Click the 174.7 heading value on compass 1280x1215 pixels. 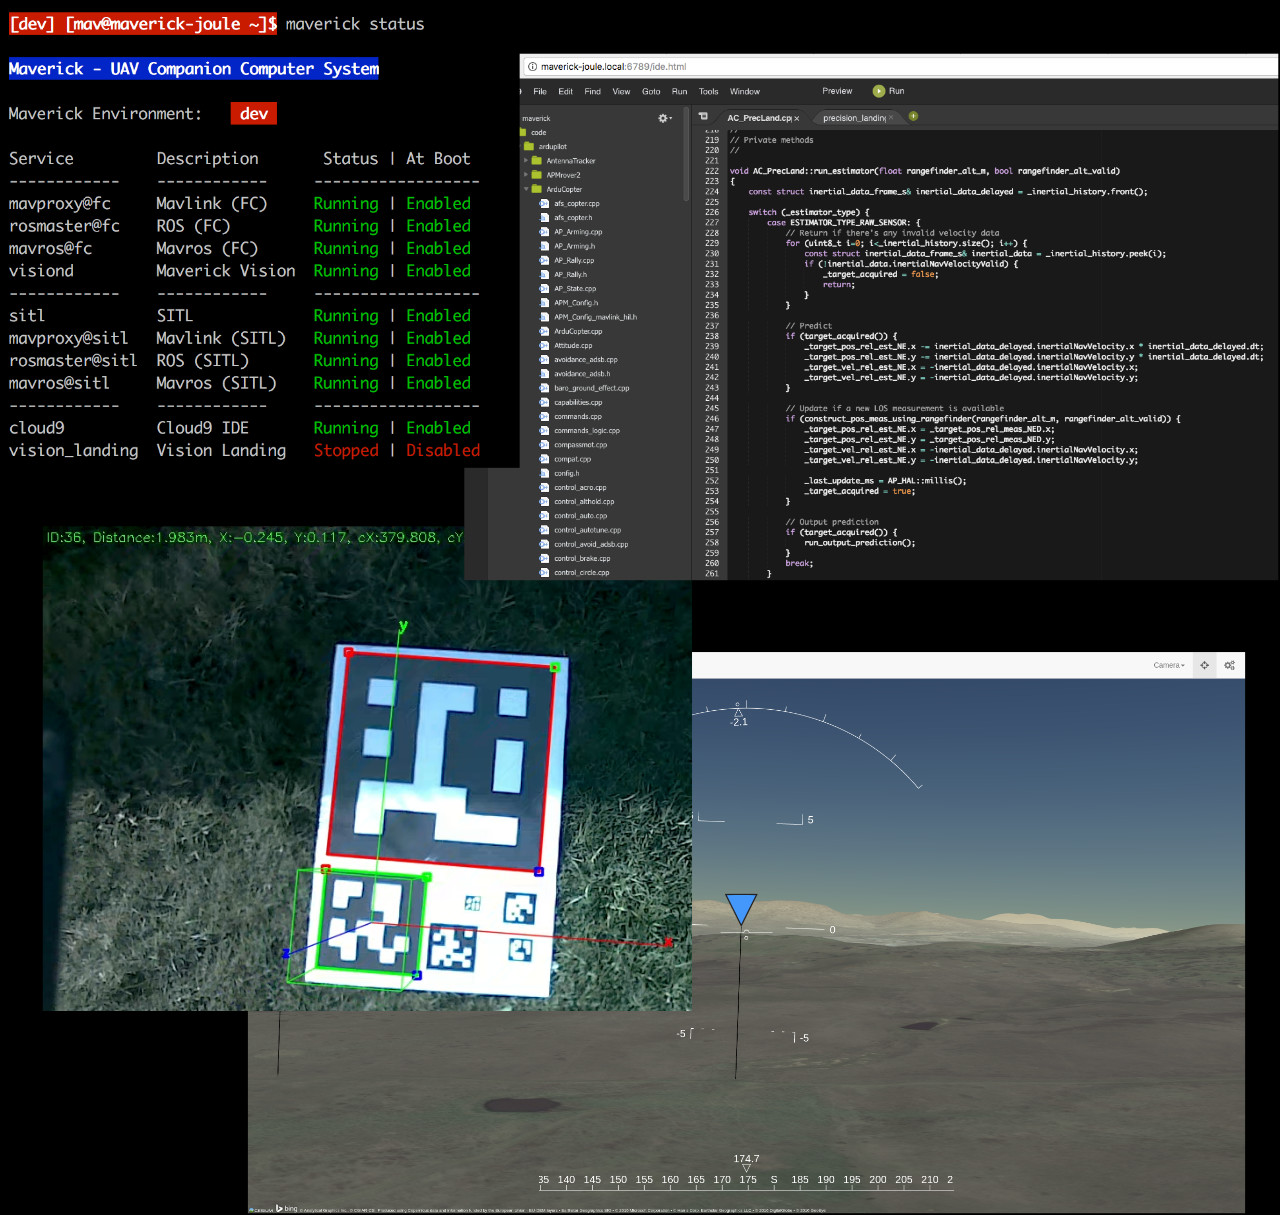[x=746, y=1159]
